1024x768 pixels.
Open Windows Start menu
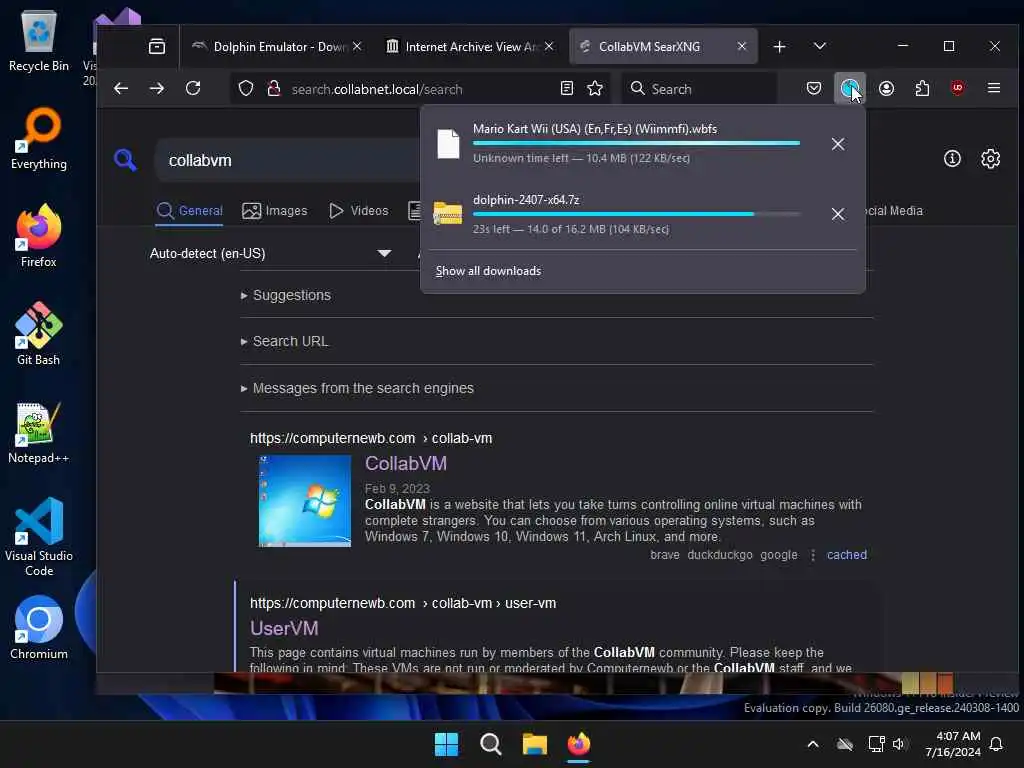pos(447,744)
